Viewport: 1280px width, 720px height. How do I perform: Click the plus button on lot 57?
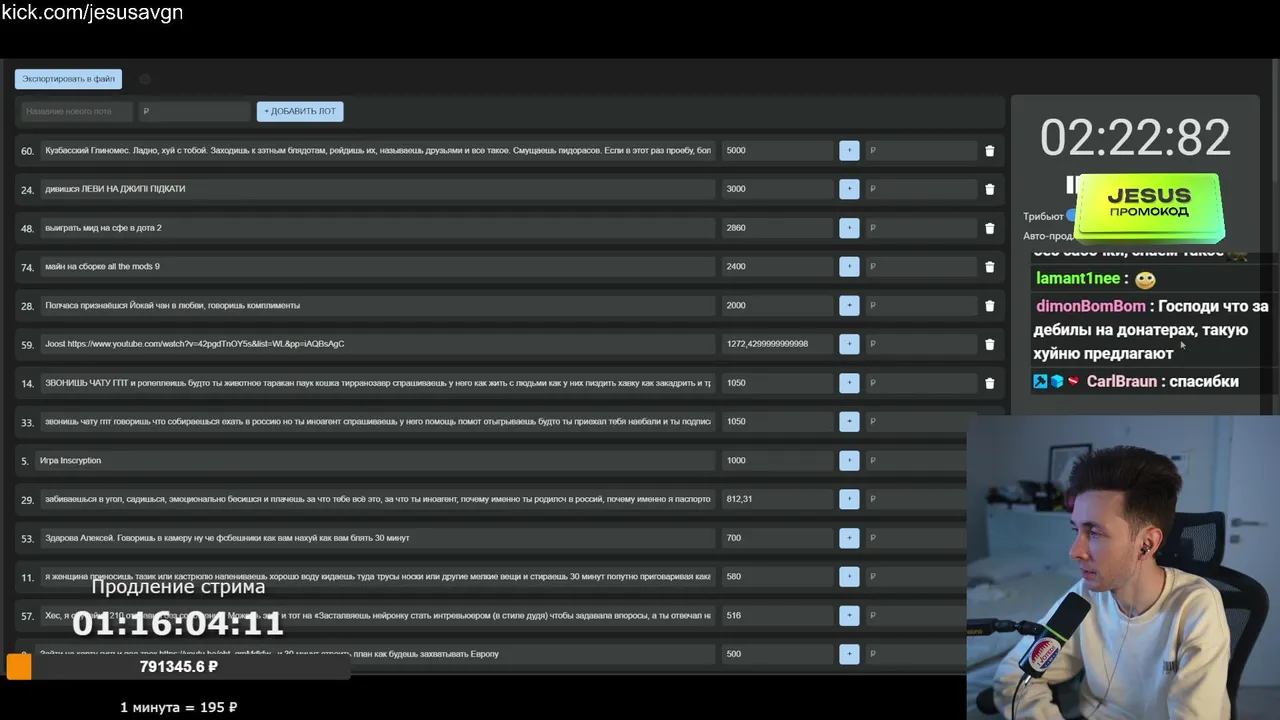[x=849, y=615]
